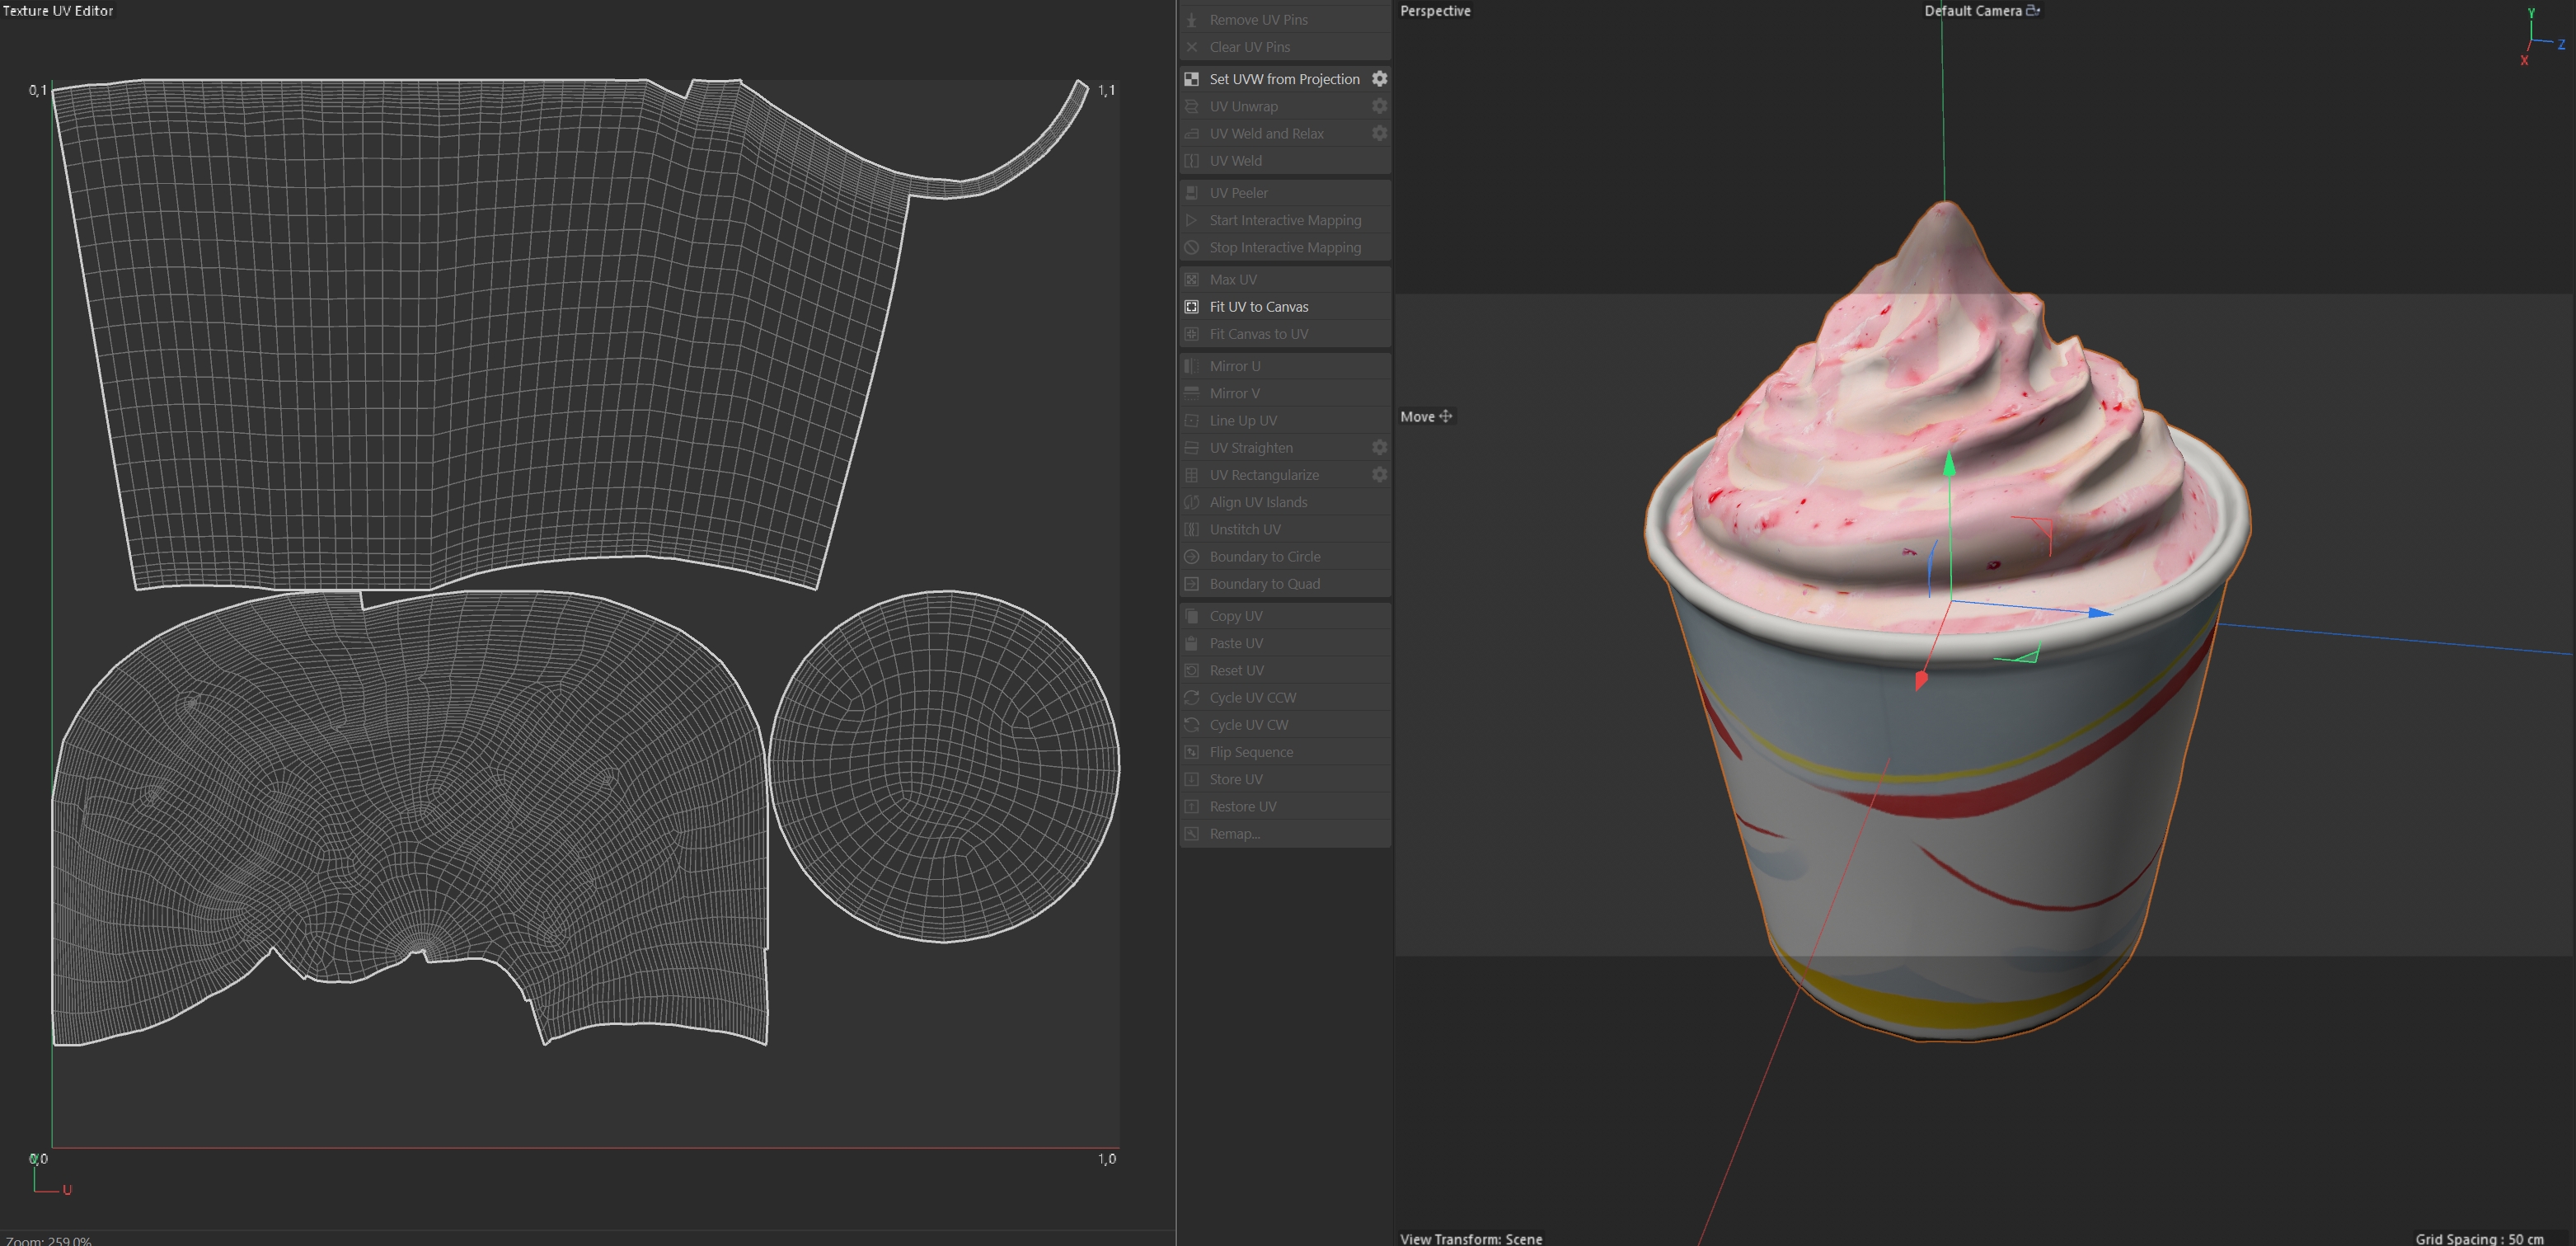Click the Set UVW from Projection icon
The width and height of the screenshot is (2576, 1246).
tap(1191, 79)
